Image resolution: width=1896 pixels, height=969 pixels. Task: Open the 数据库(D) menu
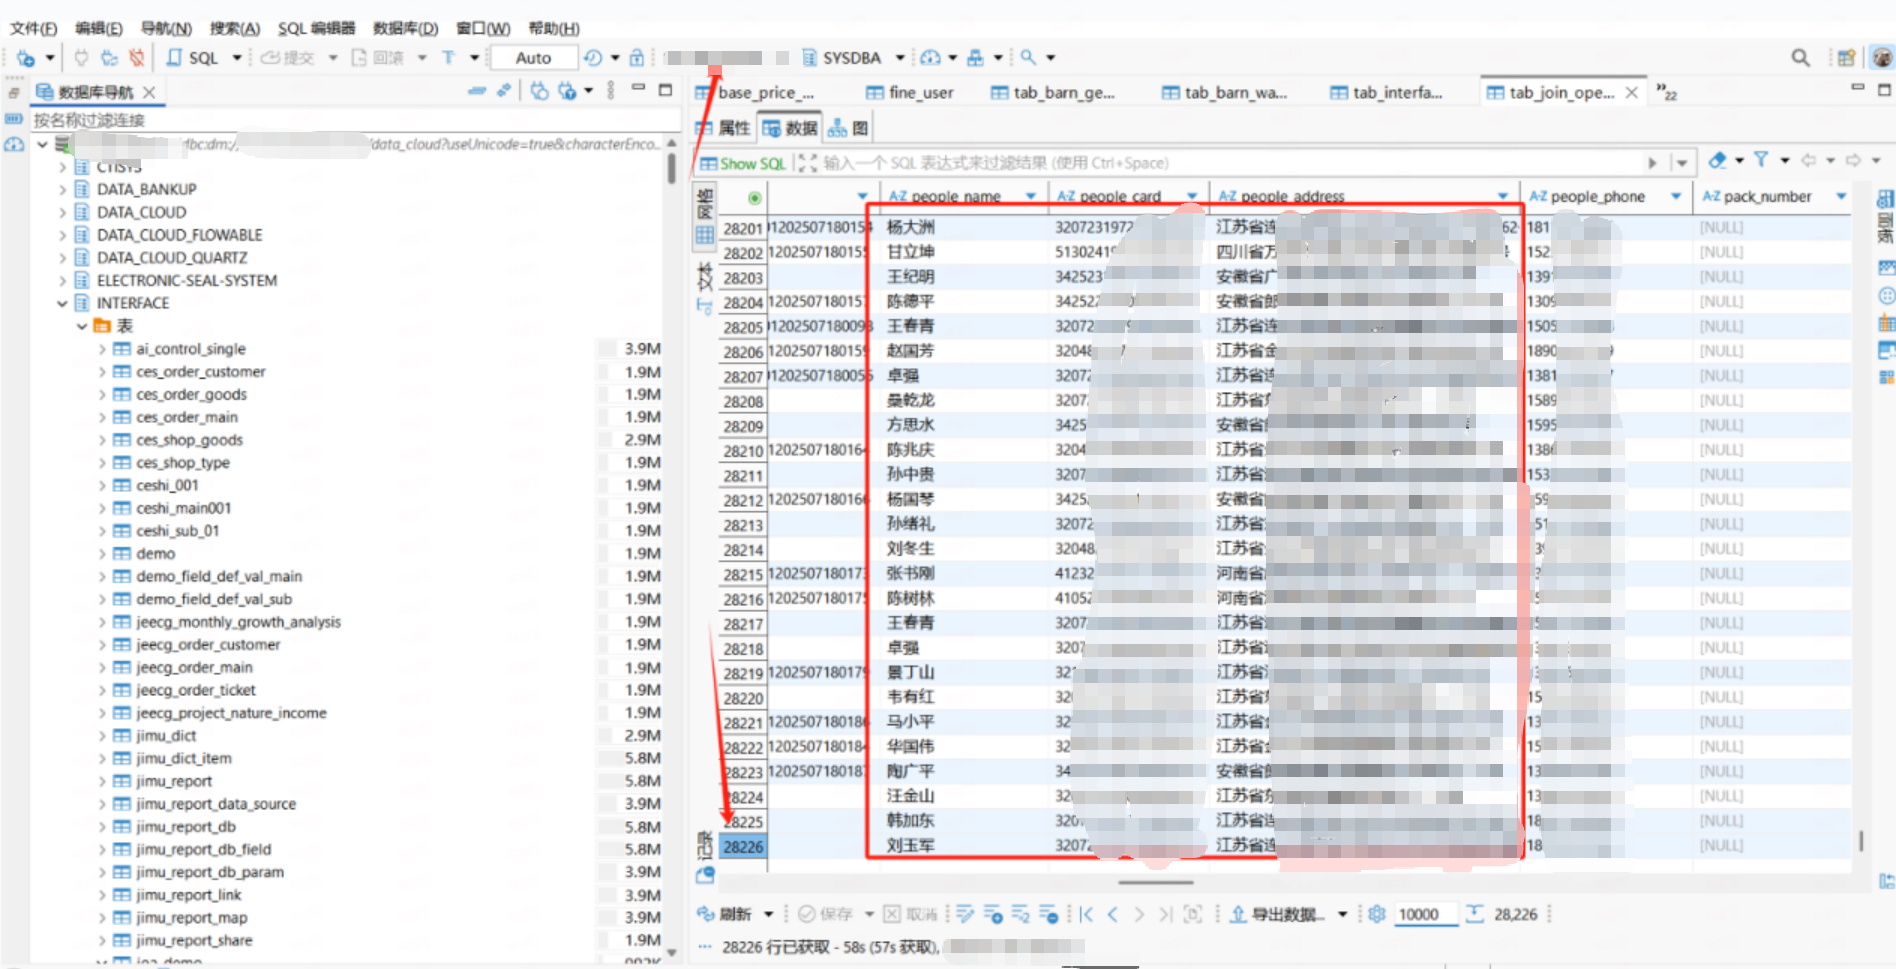405,28
